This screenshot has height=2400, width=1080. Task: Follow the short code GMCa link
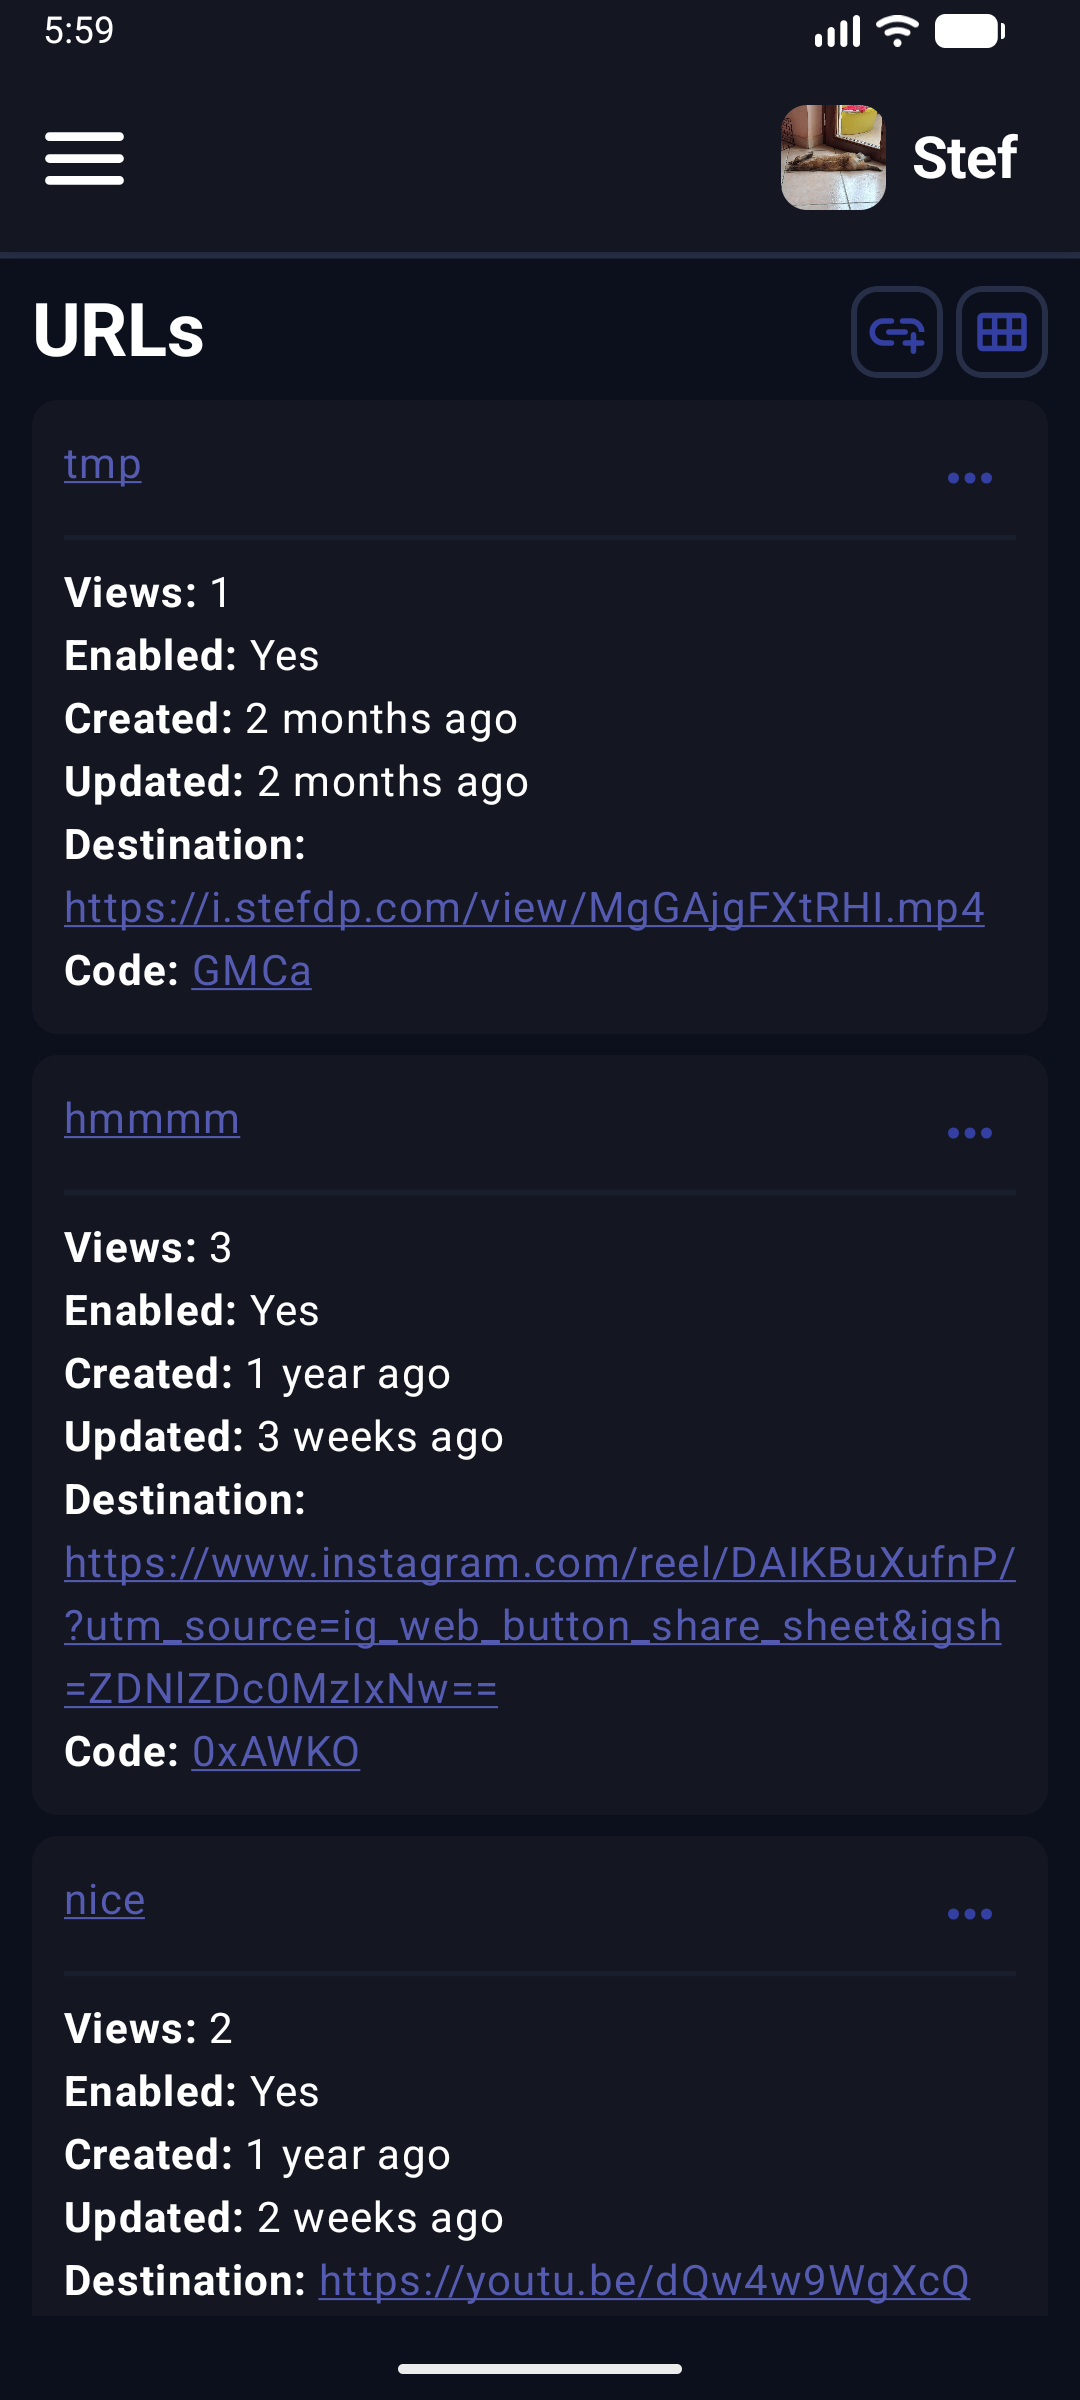coord(252,971)
